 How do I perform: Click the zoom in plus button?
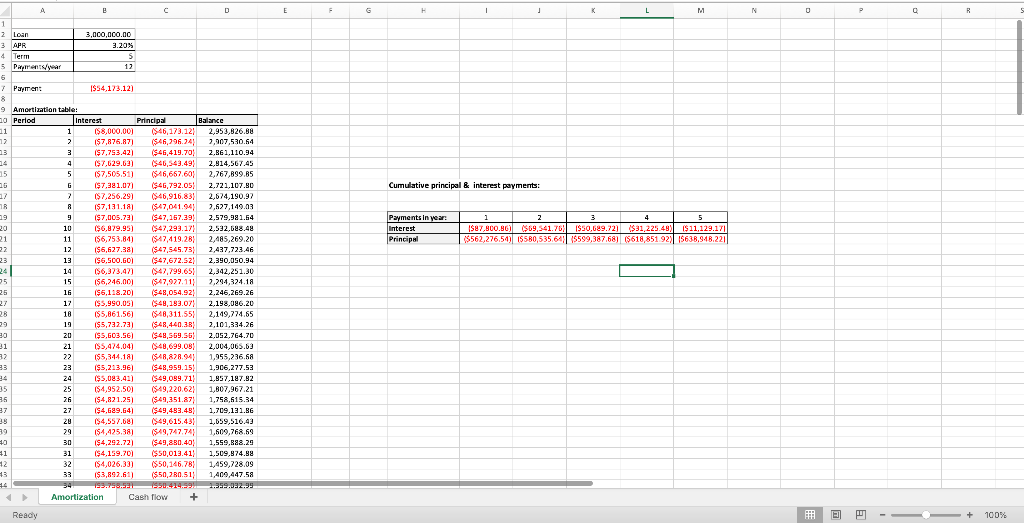coord(969,515)
